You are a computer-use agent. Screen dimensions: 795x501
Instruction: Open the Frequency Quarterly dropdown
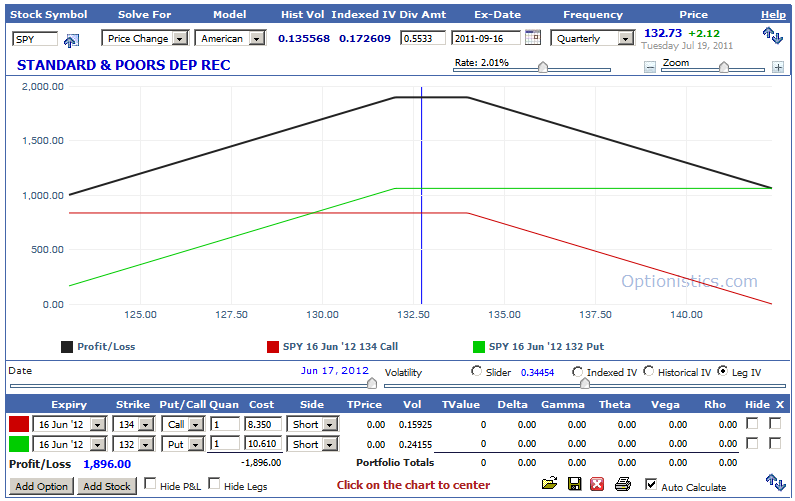click(x=592, y=39)
